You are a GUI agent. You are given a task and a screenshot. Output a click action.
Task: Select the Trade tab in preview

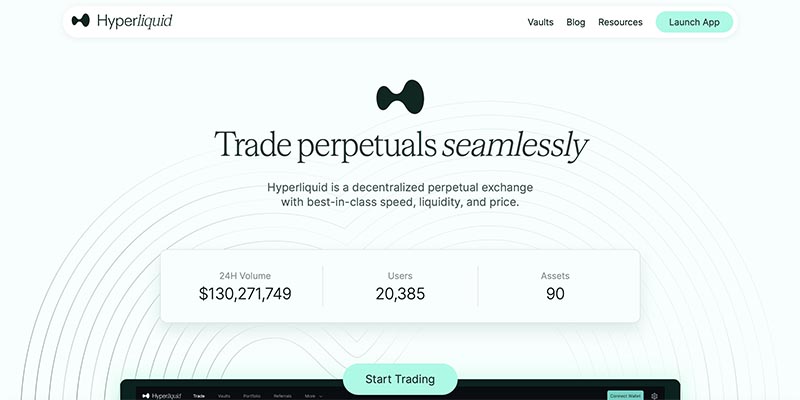[199, 396]
